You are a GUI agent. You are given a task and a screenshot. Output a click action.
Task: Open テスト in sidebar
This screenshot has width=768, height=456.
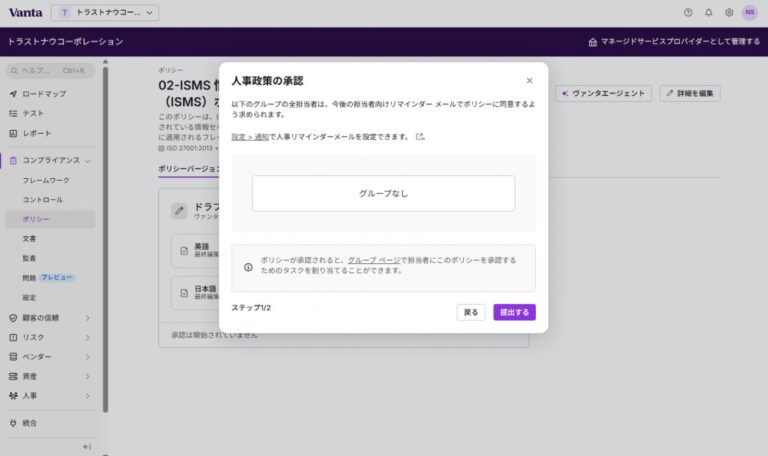pyautogui.click(x=50, y=113)
